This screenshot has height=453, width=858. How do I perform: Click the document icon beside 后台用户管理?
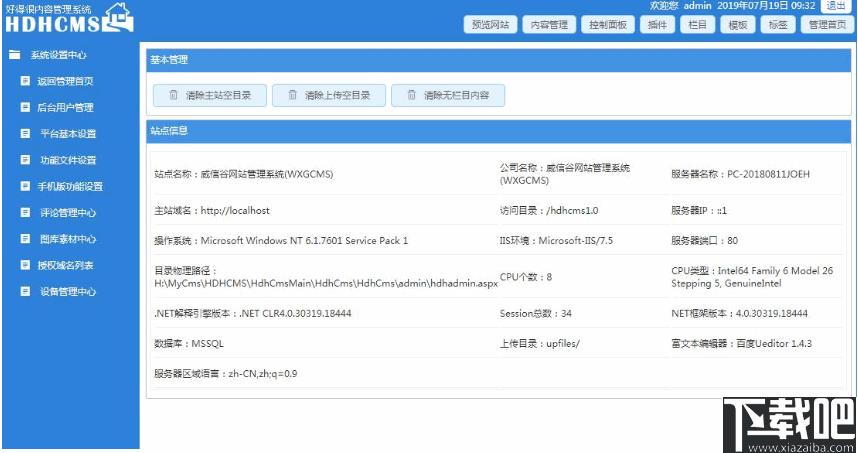pos(25,107)
